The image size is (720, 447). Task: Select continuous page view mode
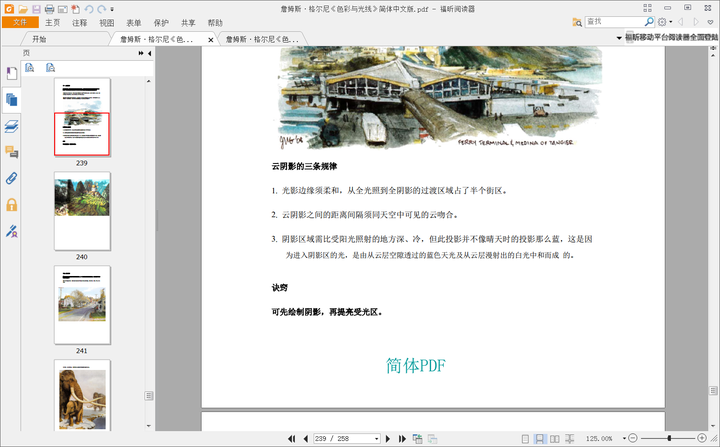click(540, 439)
